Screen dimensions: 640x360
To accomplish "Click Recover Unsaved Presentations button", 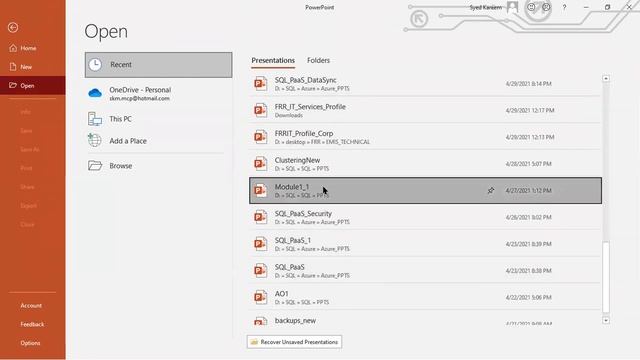I will [x=294, y=342].
